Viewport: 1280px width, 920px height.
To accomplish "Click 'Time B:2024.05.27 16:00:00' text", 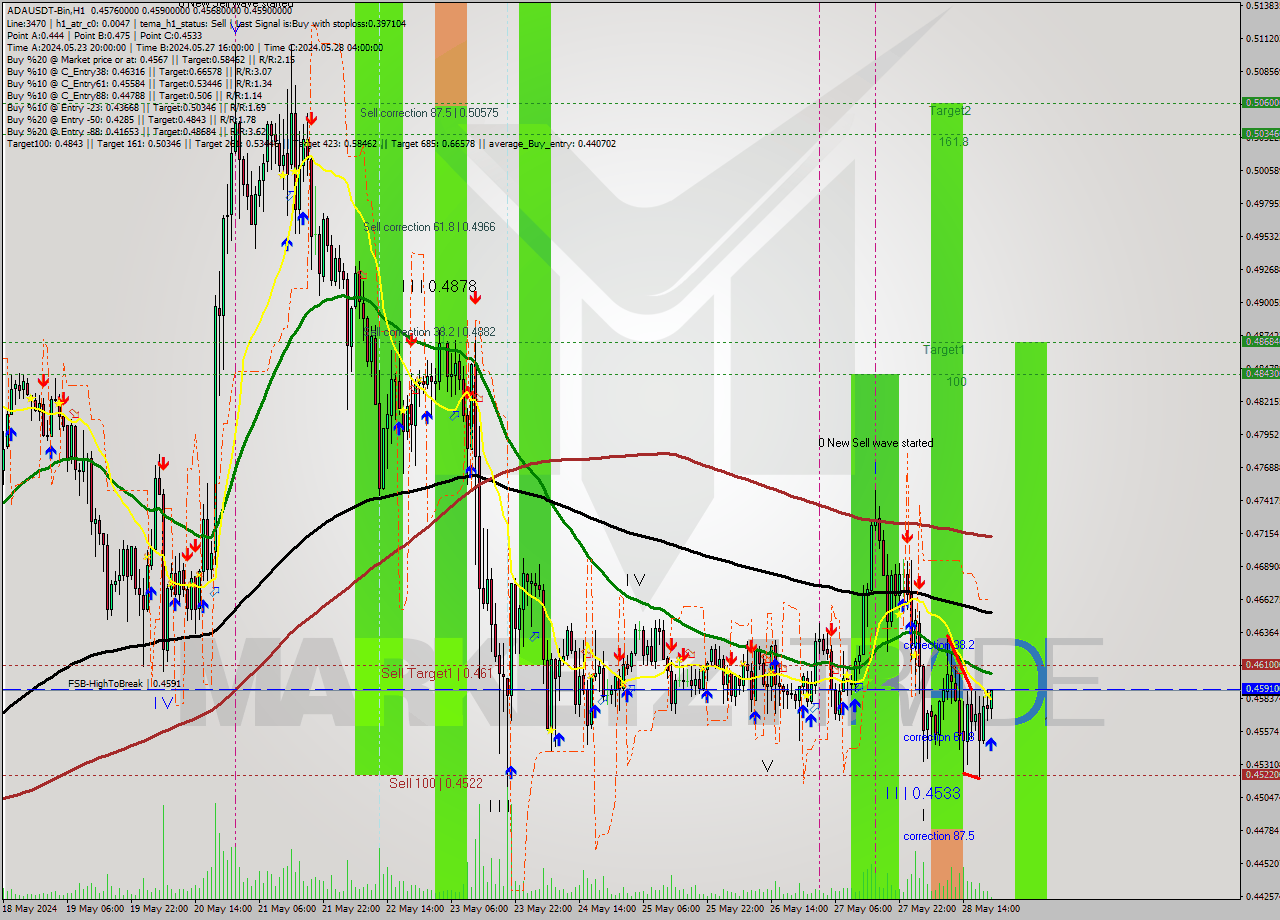I will [x=194, y=47].
